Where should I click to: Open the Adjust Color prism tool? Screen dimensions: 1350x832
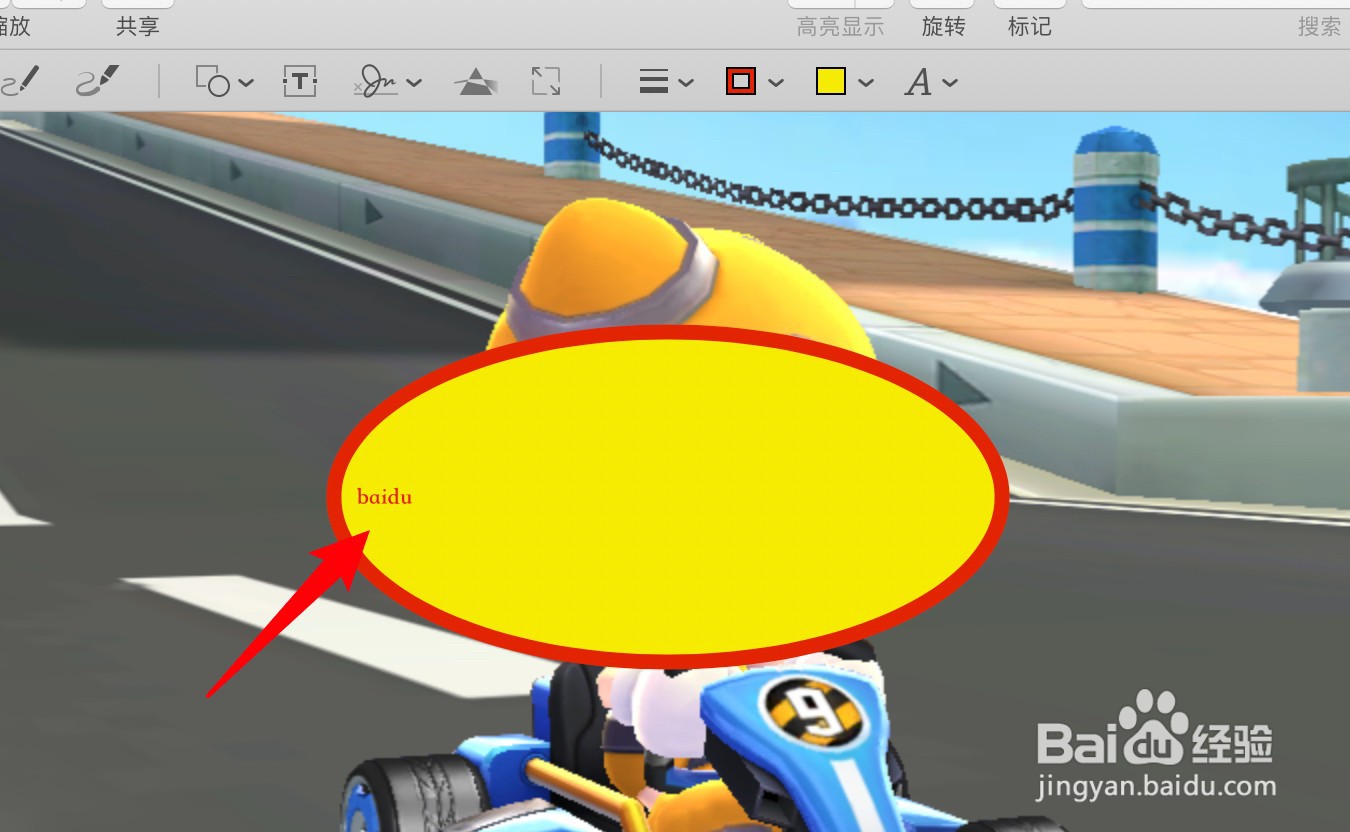tap(476, 82)
